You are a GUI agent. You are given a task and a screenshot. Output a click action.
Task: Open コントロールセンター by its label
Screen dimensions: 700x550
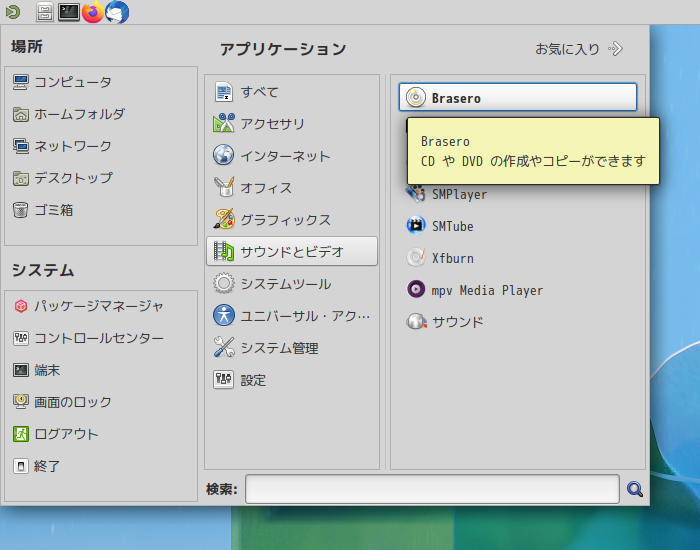[x=99, y=338]
